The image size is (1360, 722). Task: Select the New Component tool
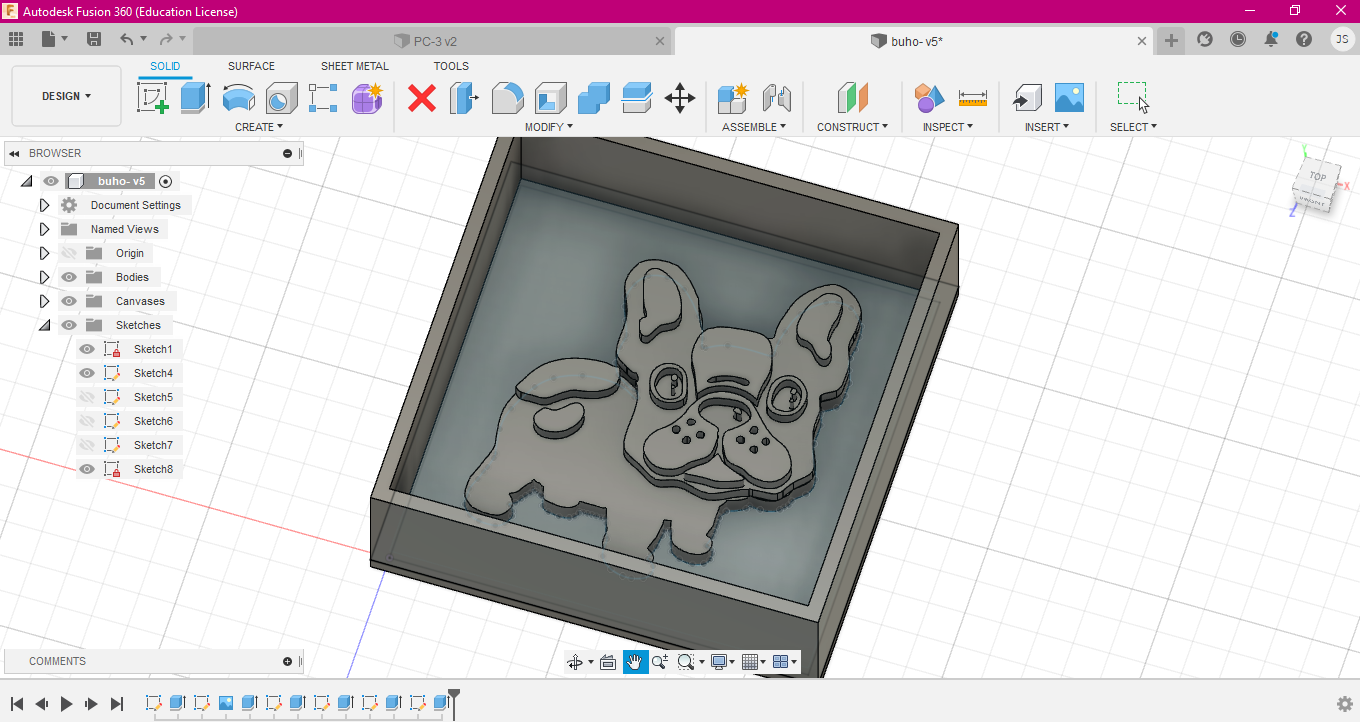point(733,98)
